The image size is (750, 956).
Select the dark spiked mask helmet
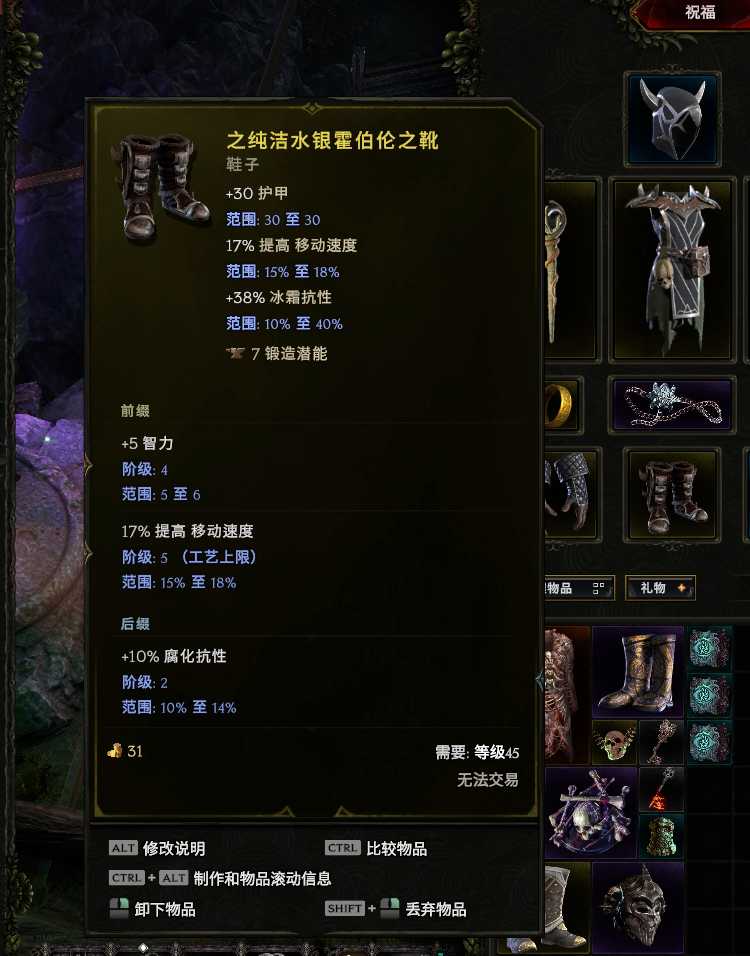coord(638,907)
